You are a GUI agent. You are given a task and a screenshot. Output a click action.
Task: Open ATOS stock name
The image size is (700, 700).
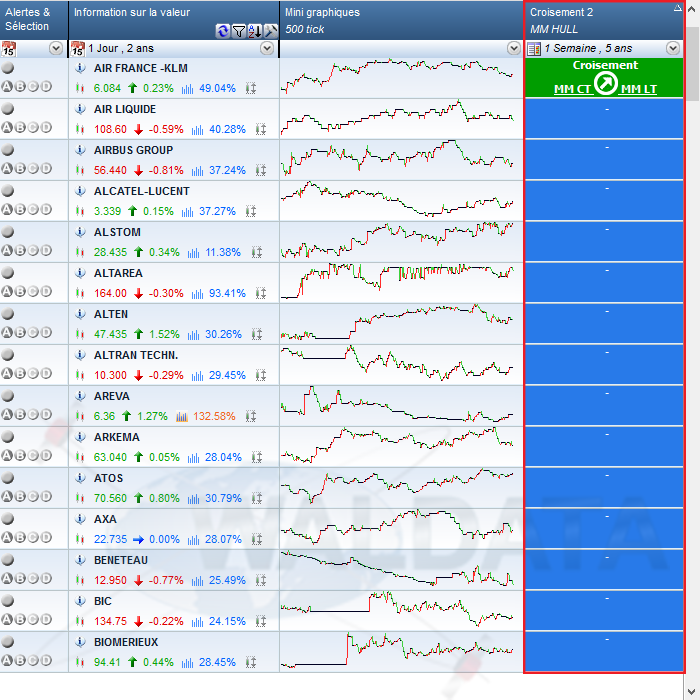point(108,478)
